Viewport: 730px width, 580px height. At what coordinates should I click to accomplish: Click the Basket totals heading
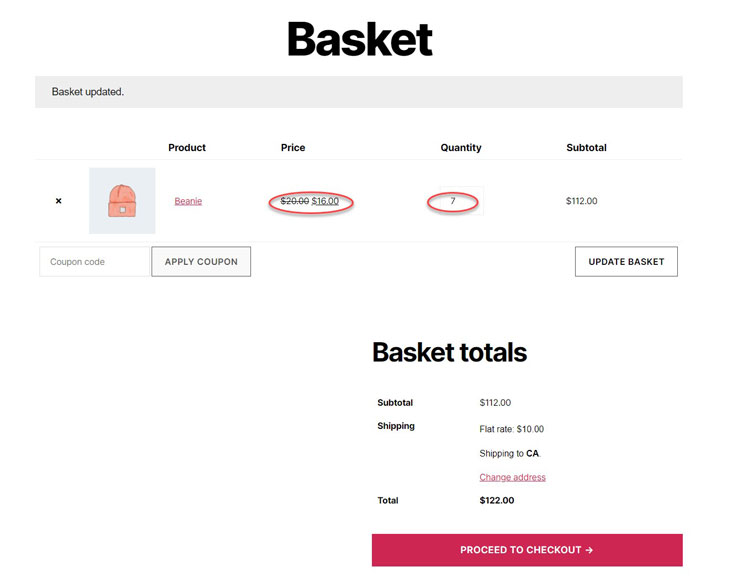450,352
